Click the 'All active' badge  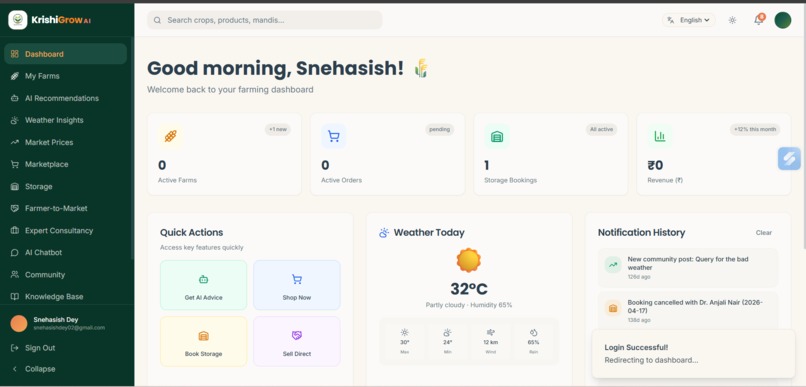click(x=601, y=130)
